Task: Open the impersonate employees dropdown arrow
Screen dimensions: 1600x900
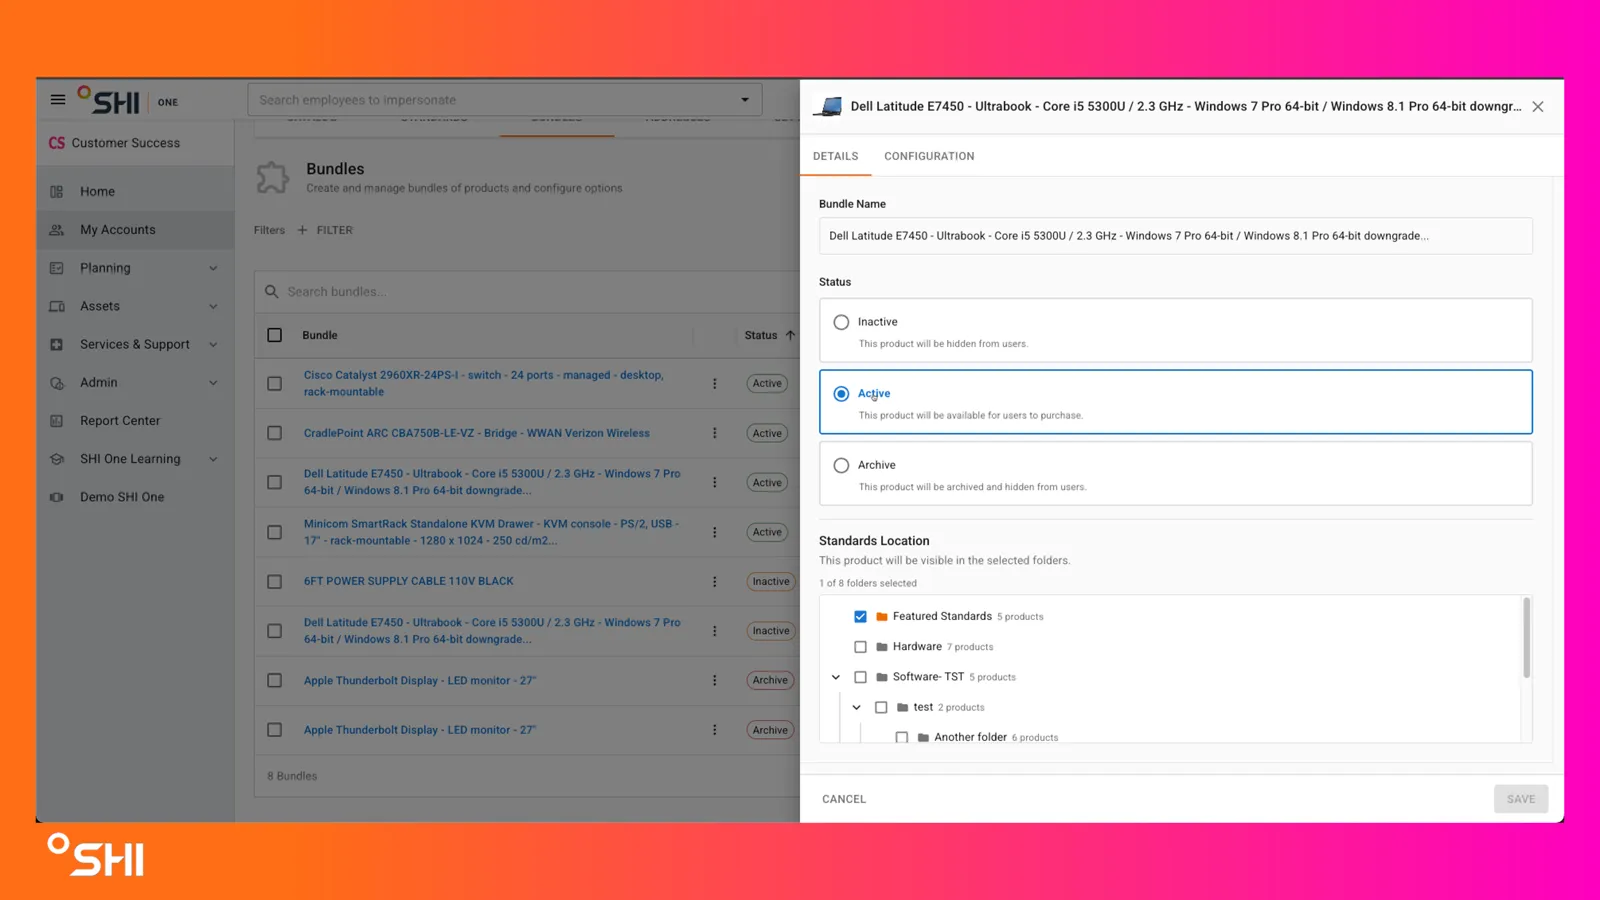Action: (744, 100)
